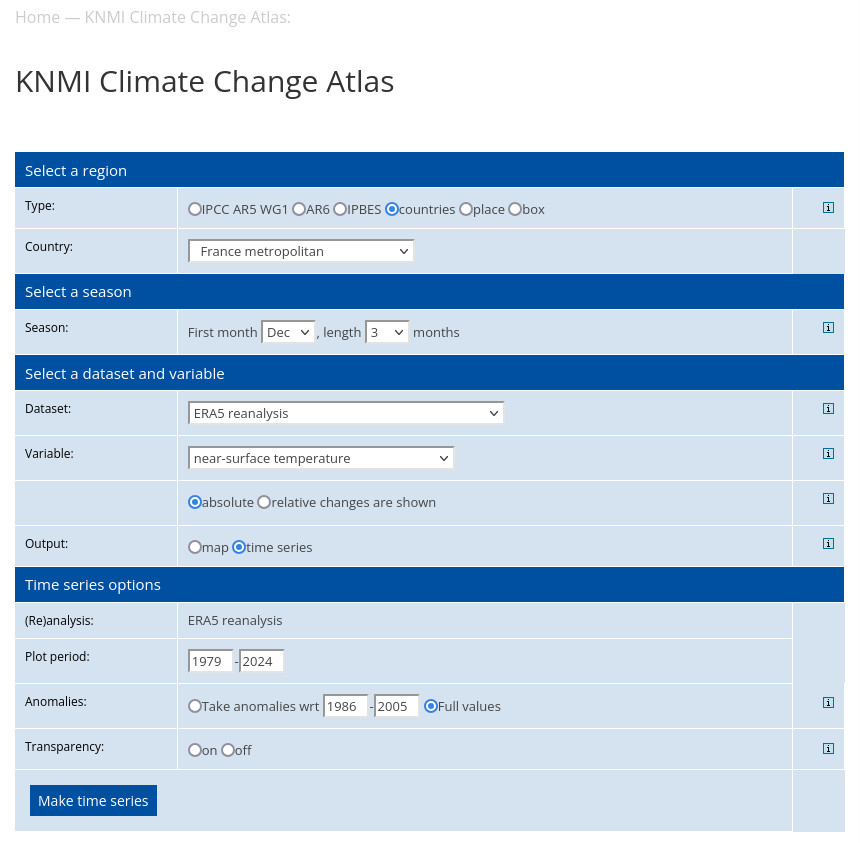
Task: Open the season length dropdown
Action: (x=387, y=332)
